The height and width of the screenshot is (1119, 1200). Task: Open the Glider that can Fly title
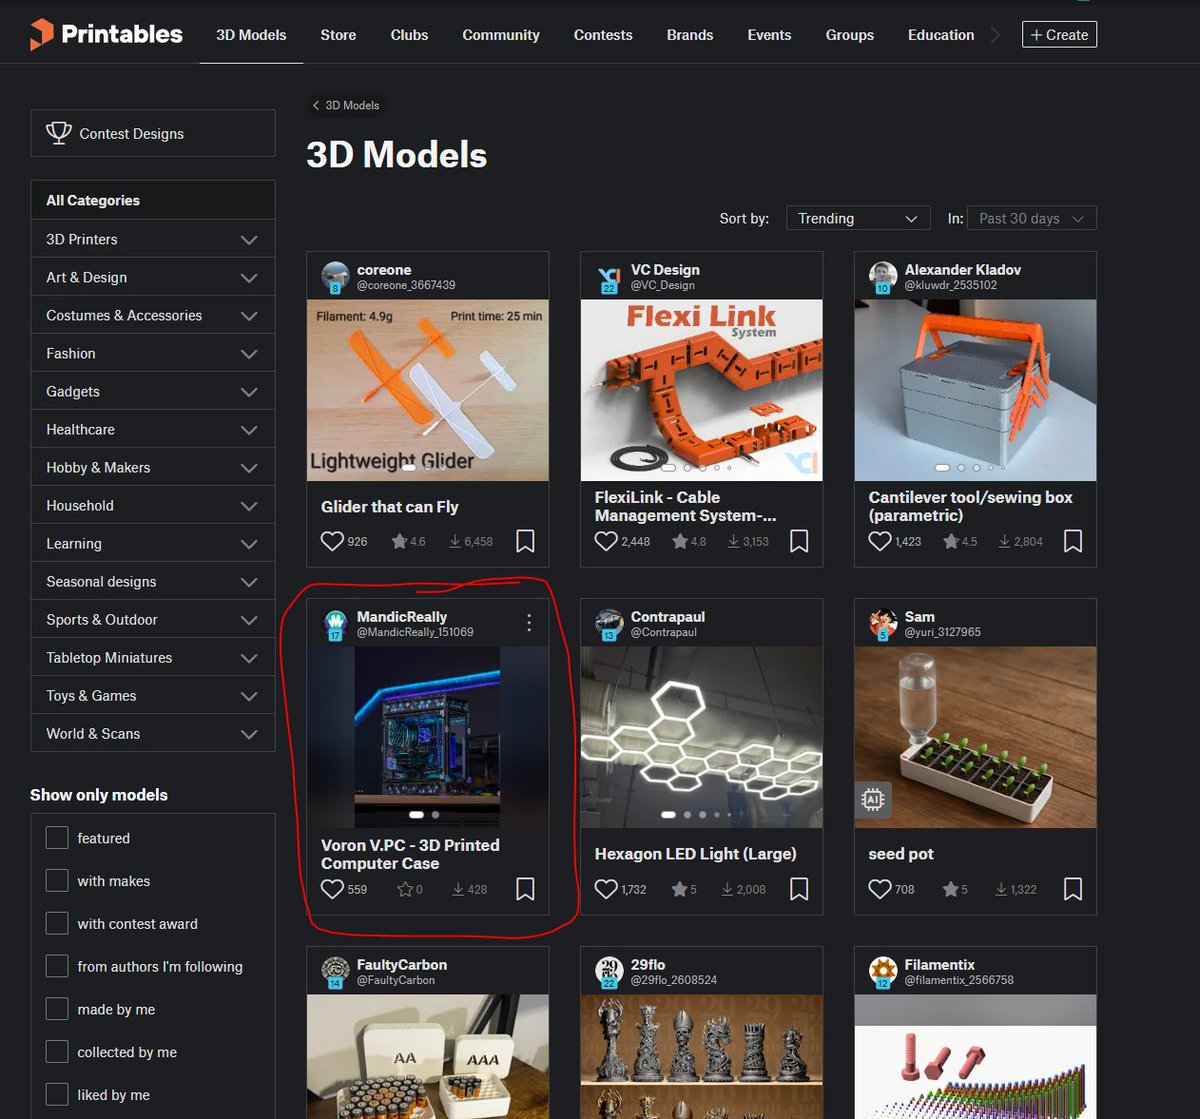click(390, 507)
